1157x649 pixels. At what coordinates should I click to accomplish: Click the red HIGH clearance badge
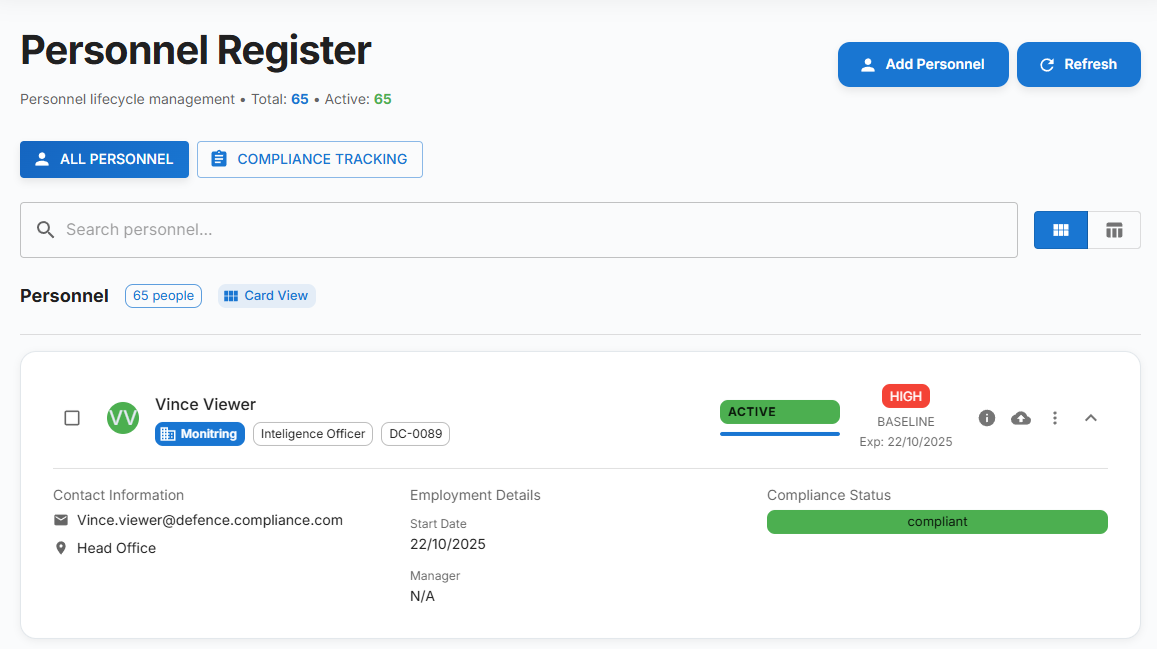click(x=906, y=396)
